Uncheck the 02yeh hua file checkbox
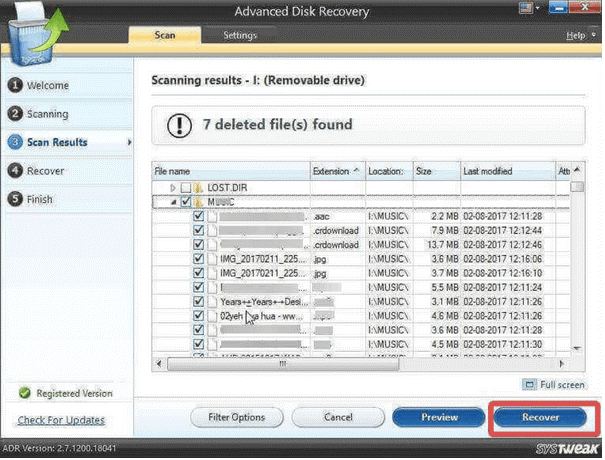This screenshot has height=460, width=605. click(198, 316)
